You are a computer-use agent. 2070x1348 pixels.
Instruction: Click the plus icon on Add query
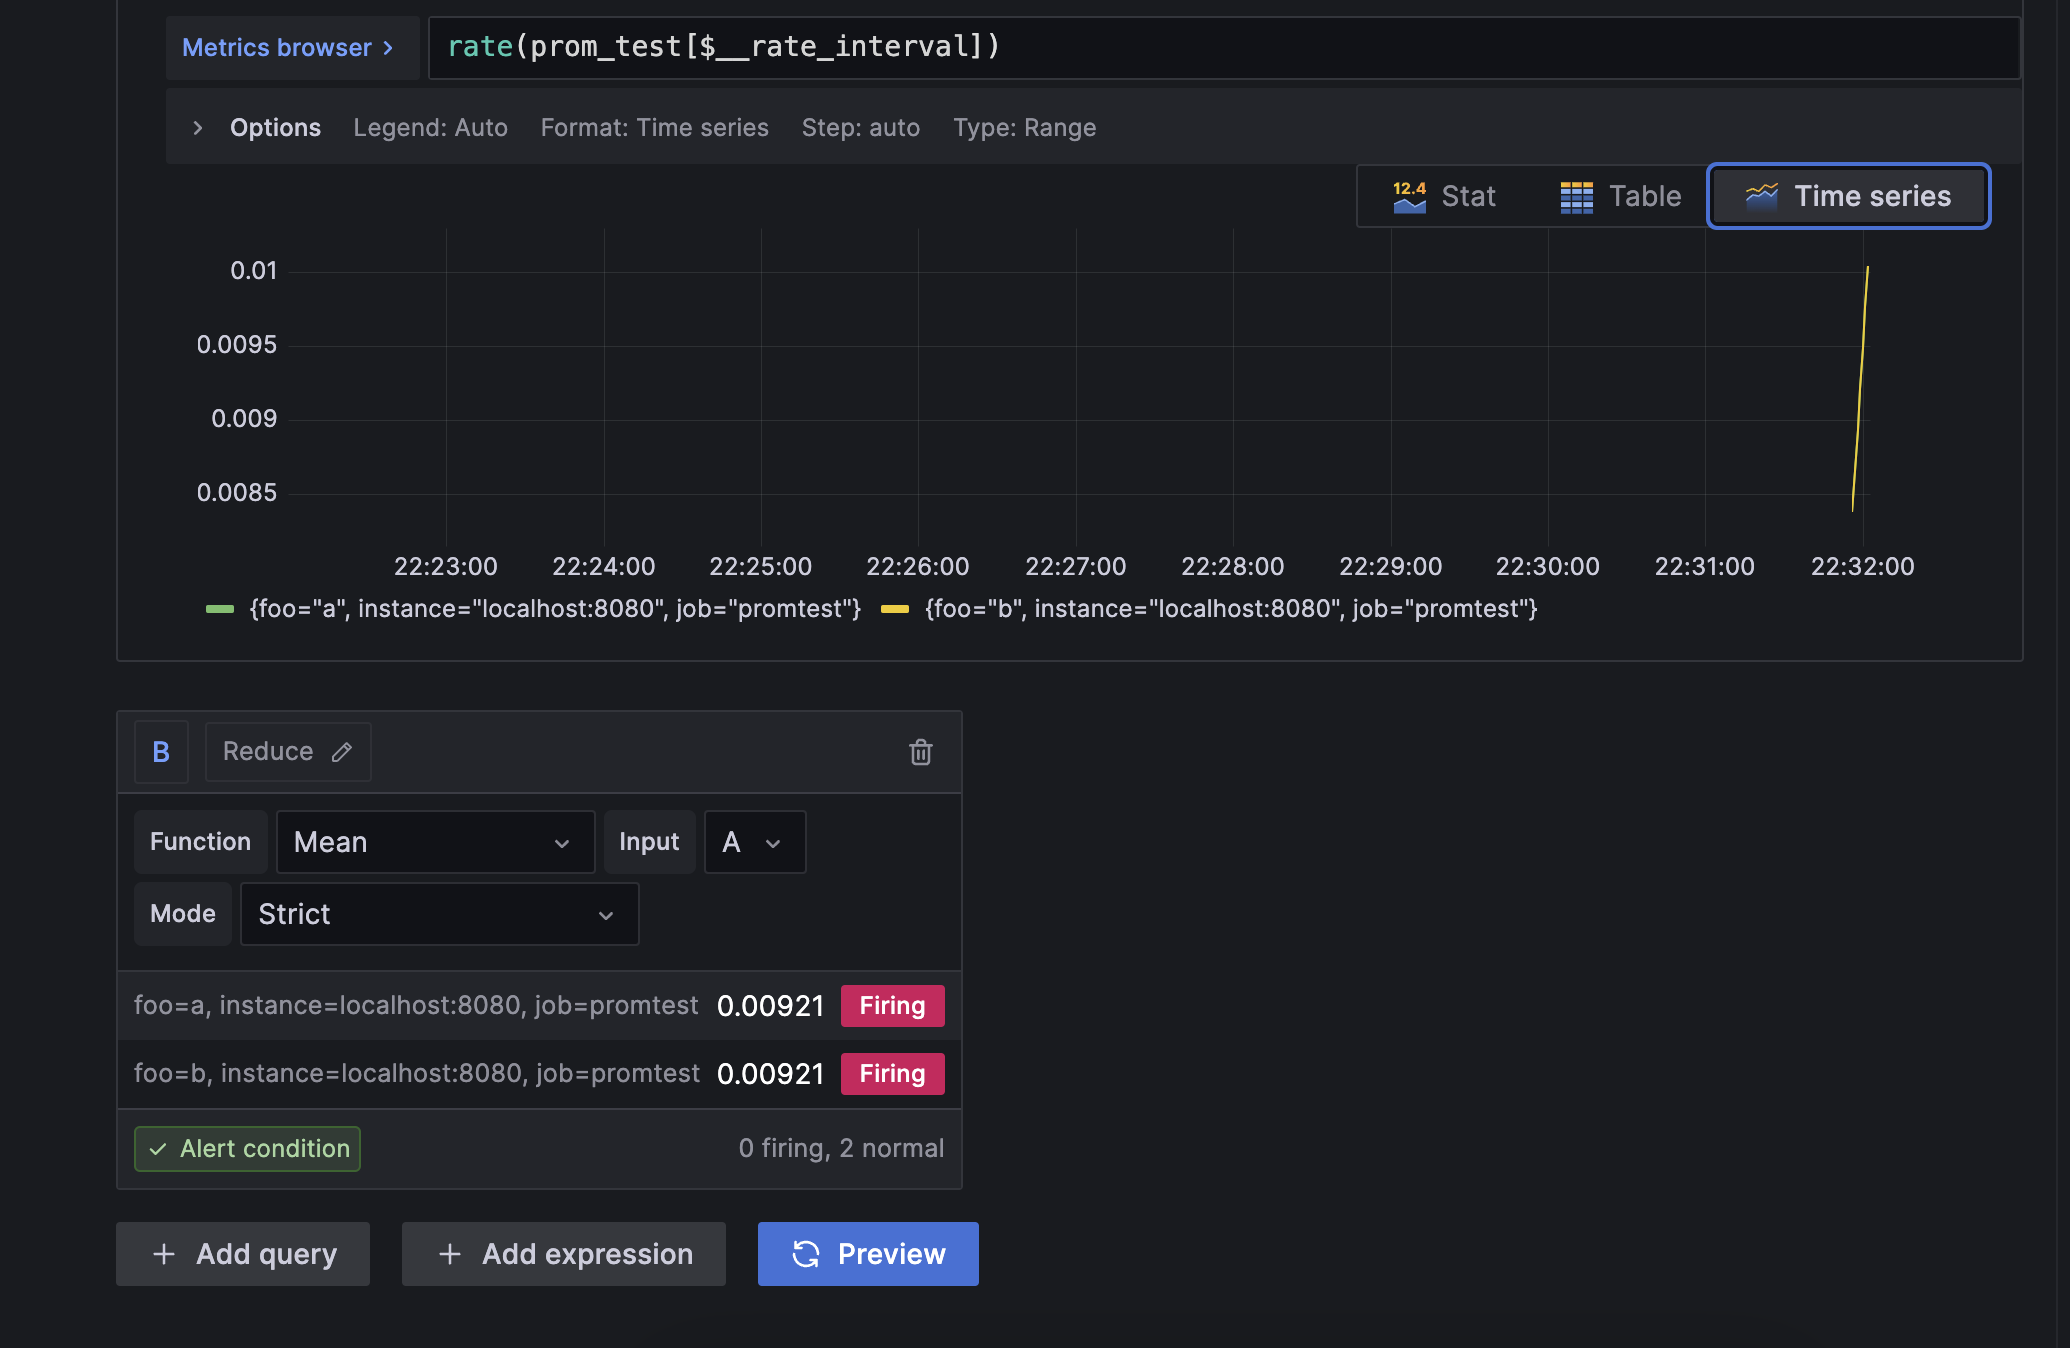coord(164,1254)
